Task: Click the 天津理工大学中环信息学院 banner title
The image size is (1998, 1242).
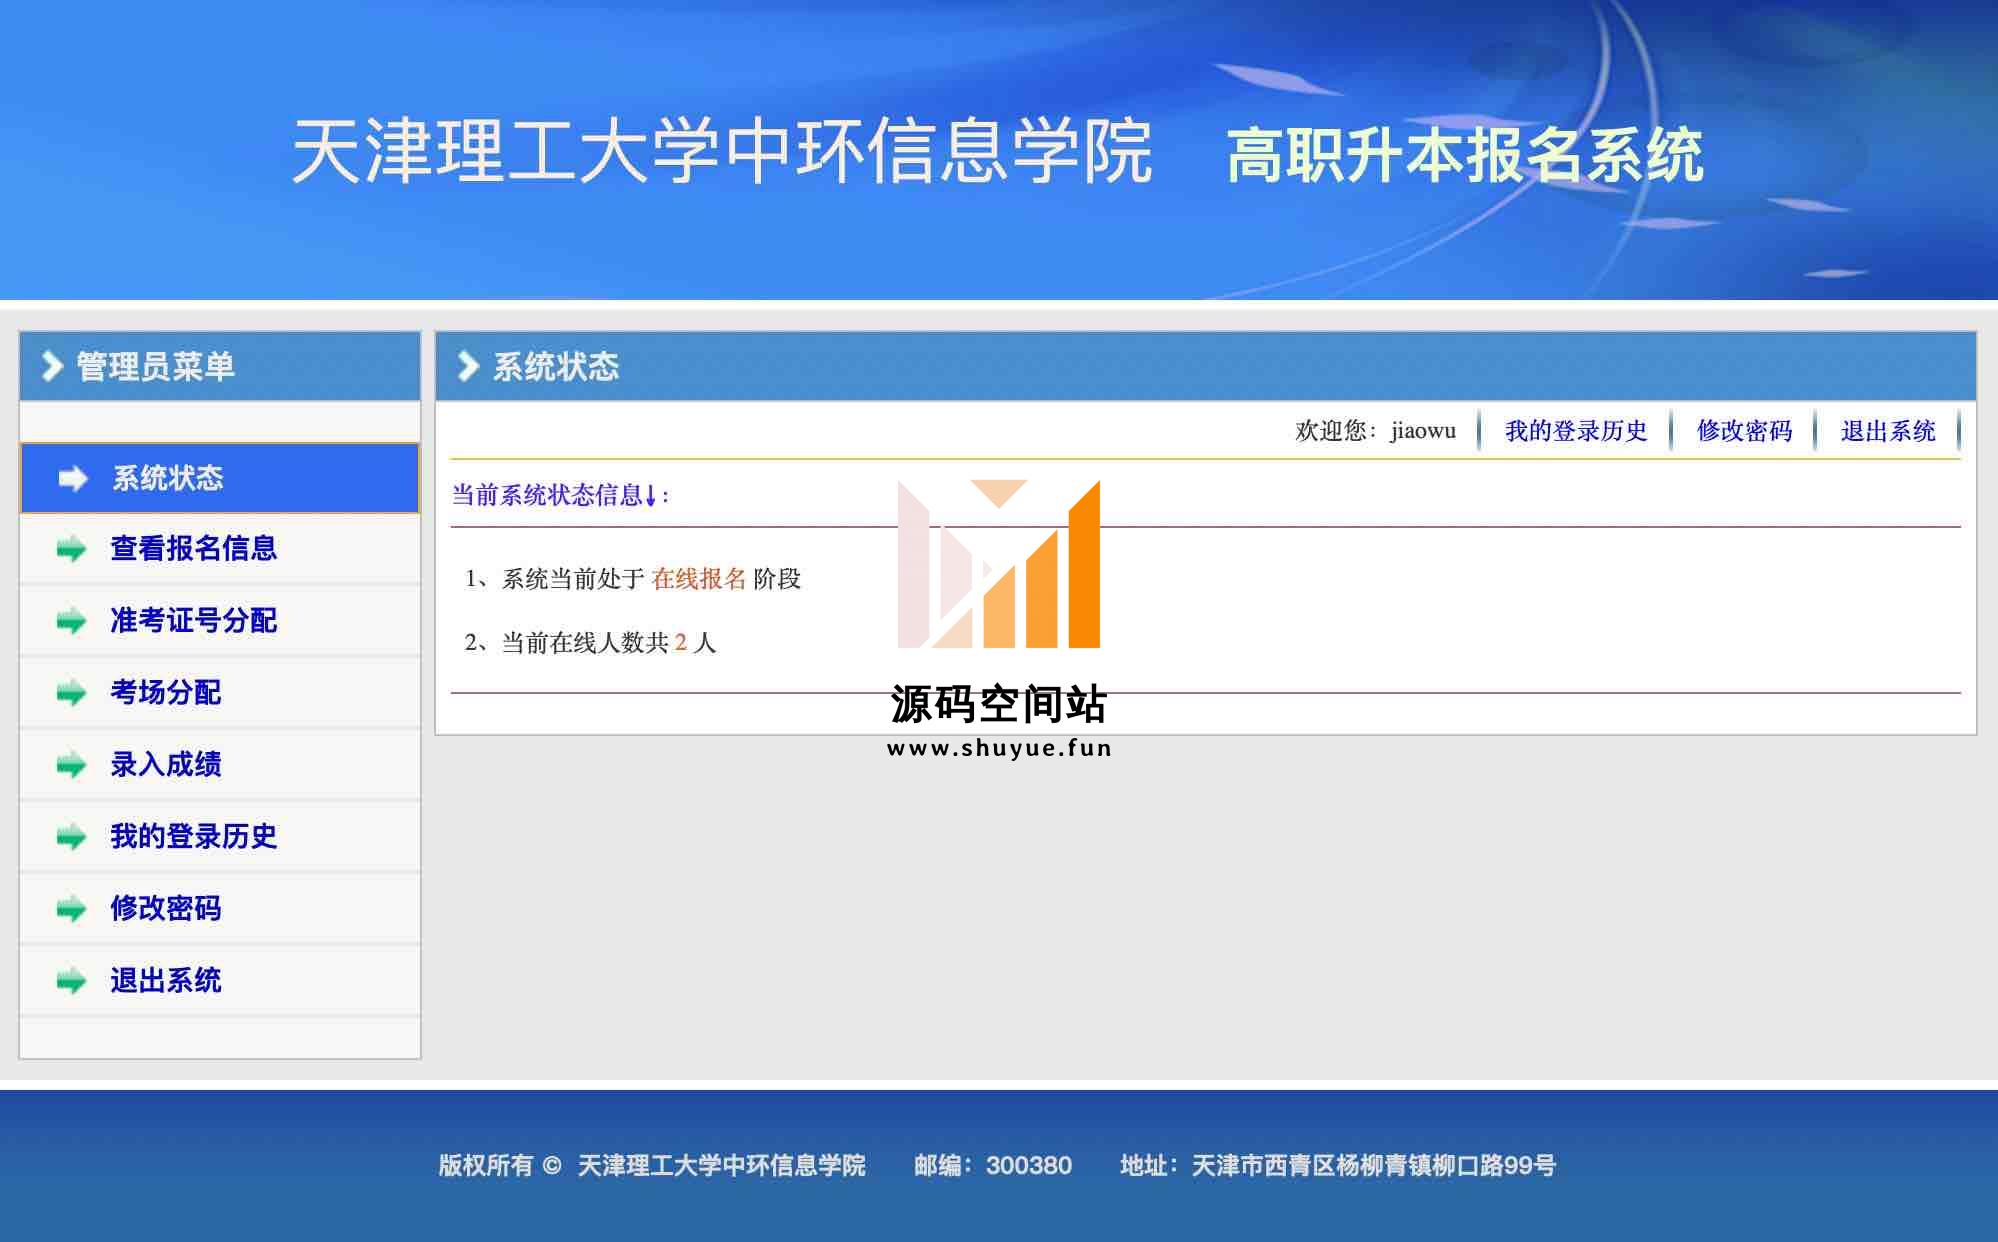Action: pyautogui.click(x=722, y=151)
